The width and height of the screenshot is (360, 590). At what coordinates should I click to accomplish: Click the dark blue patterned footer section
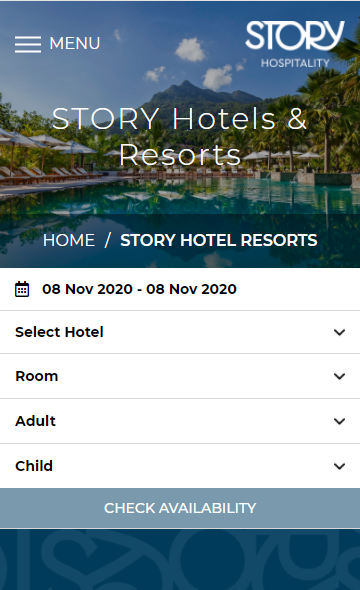(180, 560)
